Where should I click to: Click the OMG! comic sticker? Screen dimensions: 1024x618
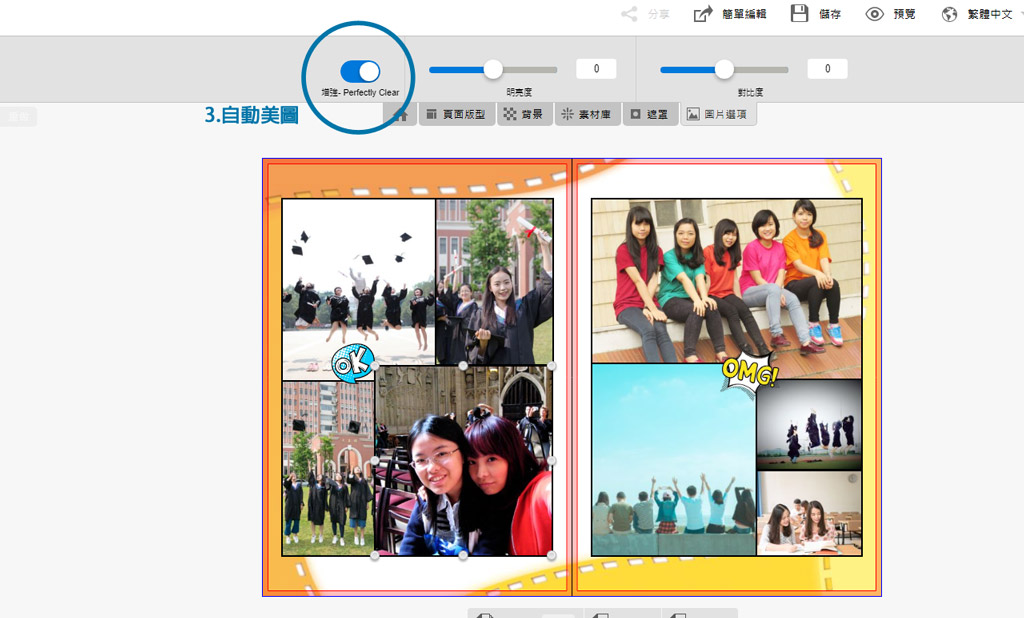[x=750, y=373]
